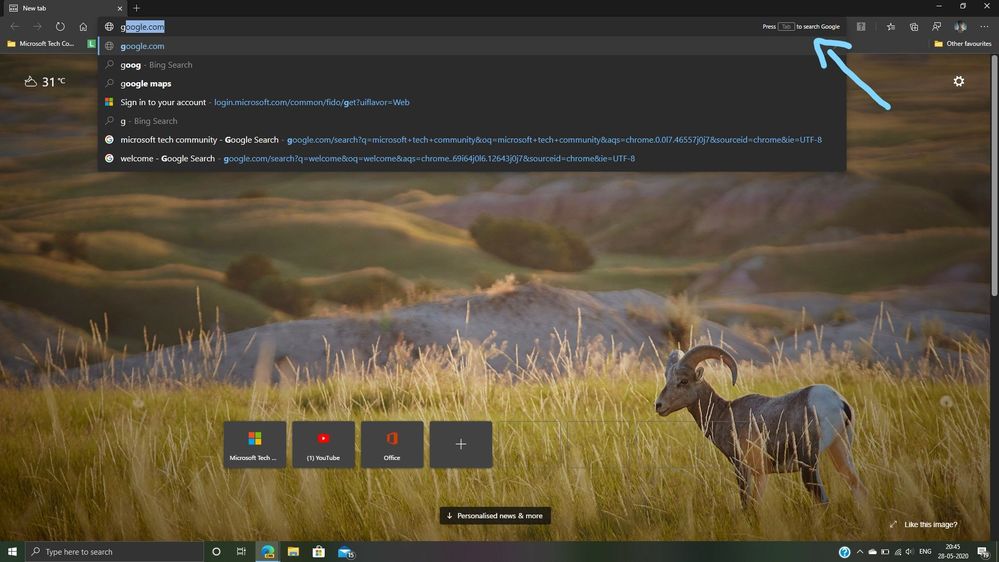This screenshot has width=999, height=562.
Task: Open the user profile avatar
Action: [960, 27]
